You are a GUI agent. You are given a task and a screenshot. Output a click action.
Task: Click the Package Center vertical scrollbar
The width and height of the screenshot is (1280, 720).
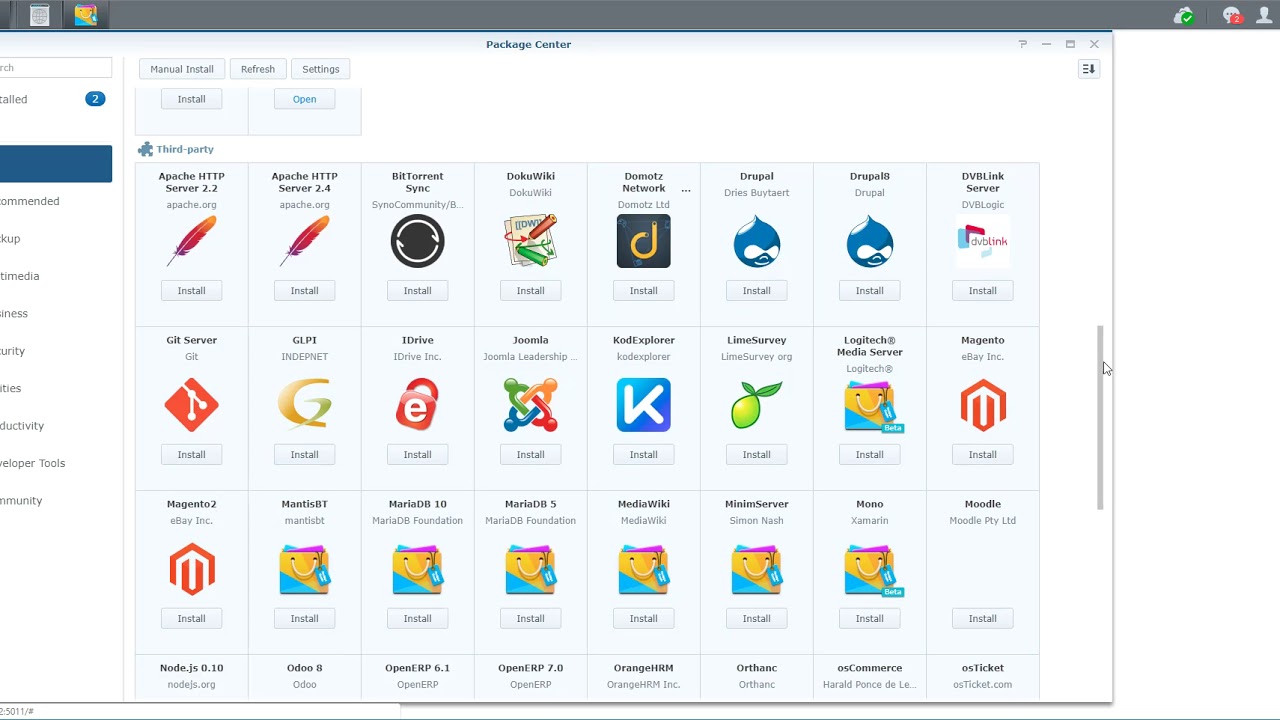tap(1100, 417)
